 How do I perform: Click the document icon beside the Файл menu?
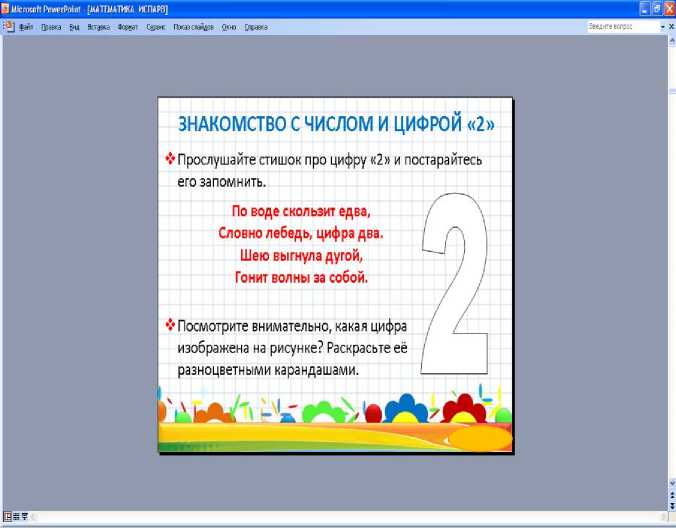tap(6, 28)
